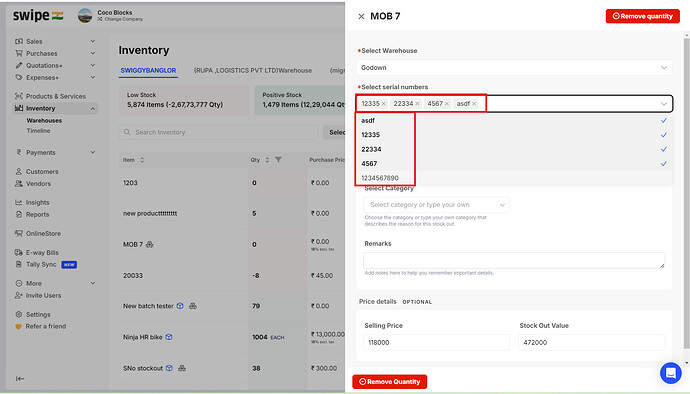Expand the Sales menu chevron
The image size is (690, 394).
[x=93, y=41]
